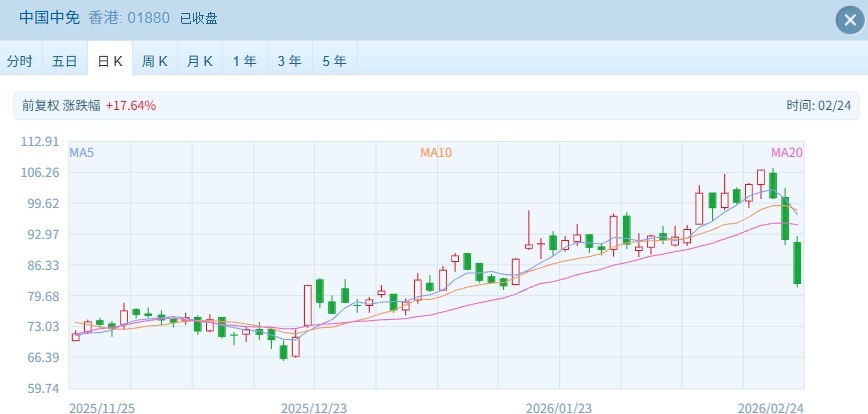Select the first red candlestick on 11/25
The image size is (868, 414).
[x=76, y=336]
